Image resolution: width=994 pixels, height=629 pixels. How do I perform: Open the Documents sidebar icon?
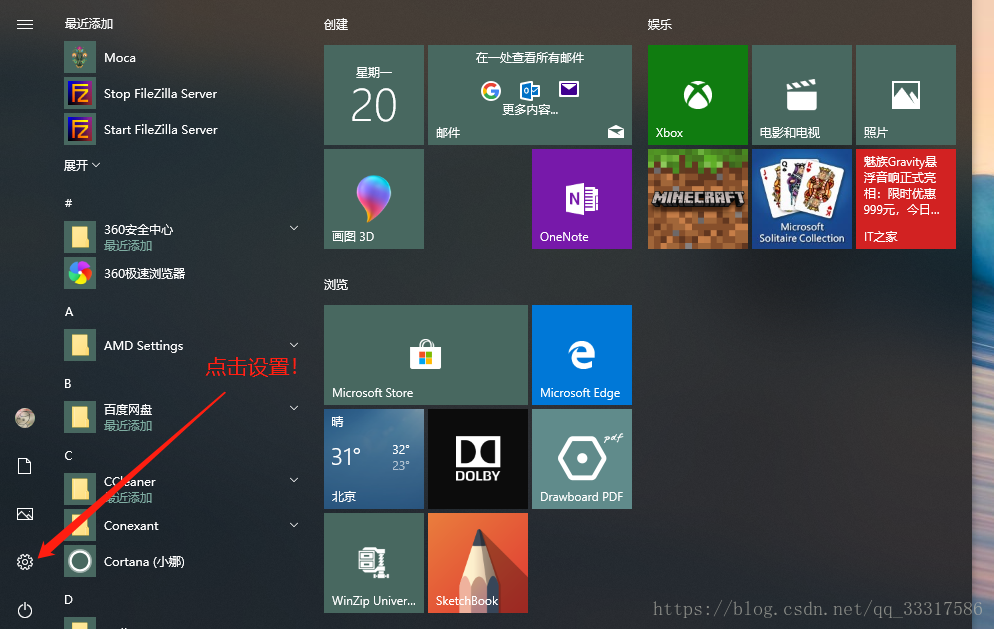click(25, 466)
